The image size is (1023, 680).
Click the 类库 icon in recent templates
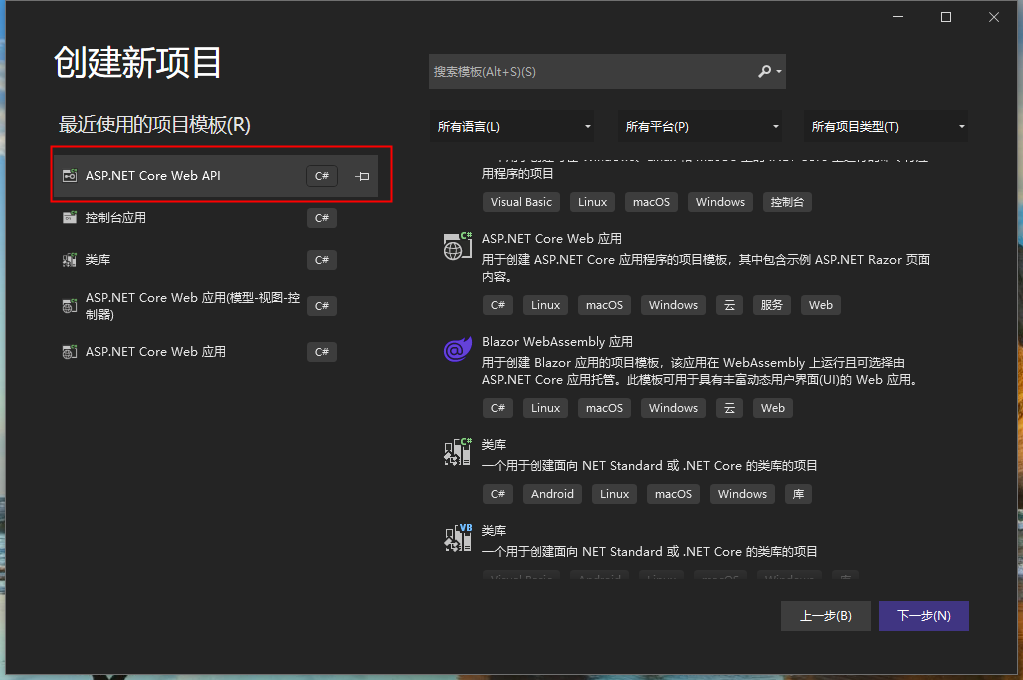click(70, 260)
